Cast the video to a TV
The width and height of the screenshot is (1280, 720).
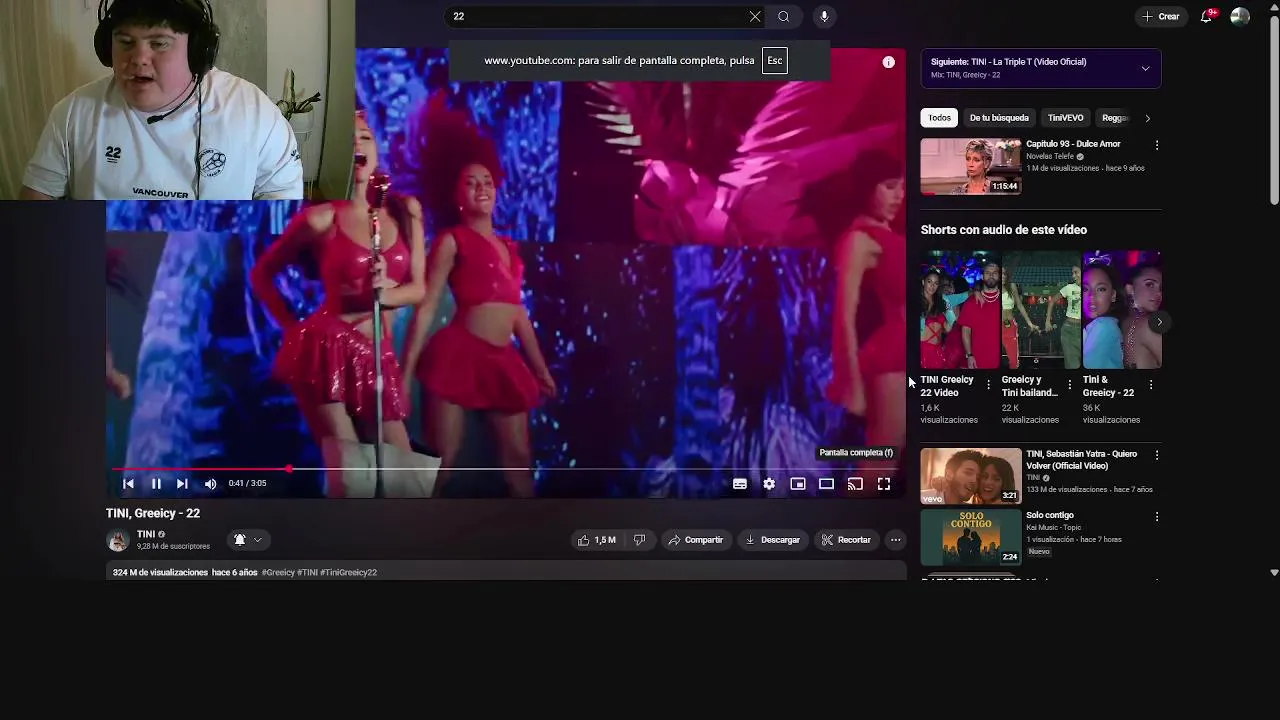tap(855, 484)
